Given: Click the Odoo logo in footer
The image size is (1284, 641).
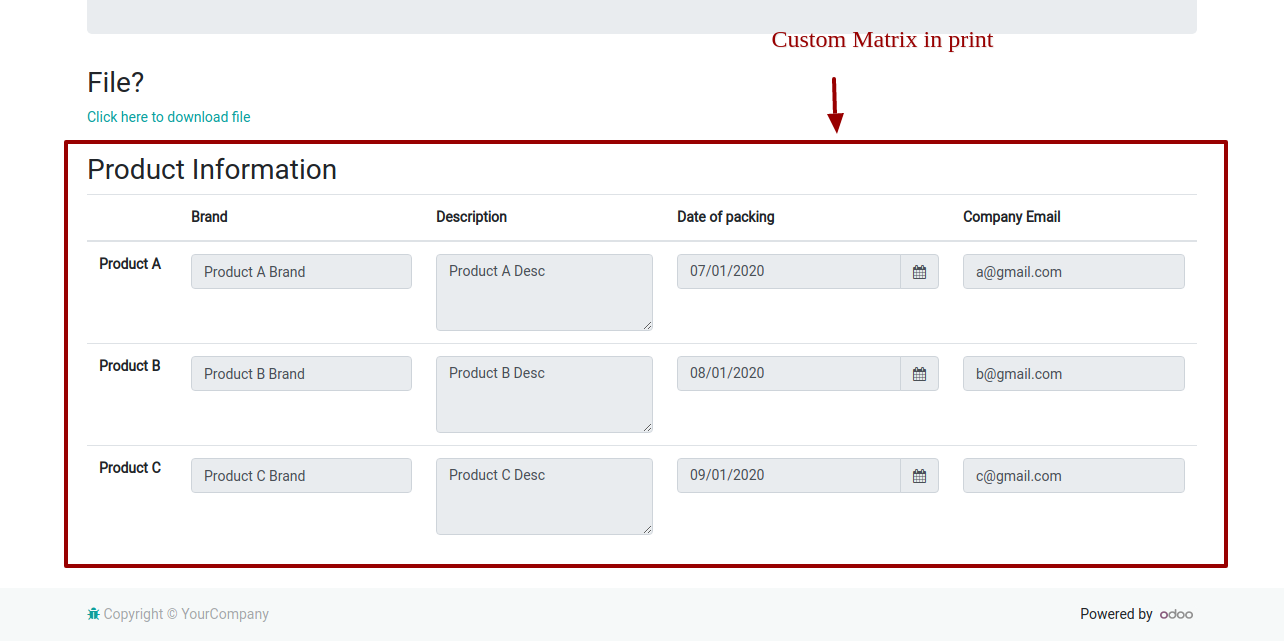Looking at the screenshot, I should pyautogui.click(x=1176, y=614).
